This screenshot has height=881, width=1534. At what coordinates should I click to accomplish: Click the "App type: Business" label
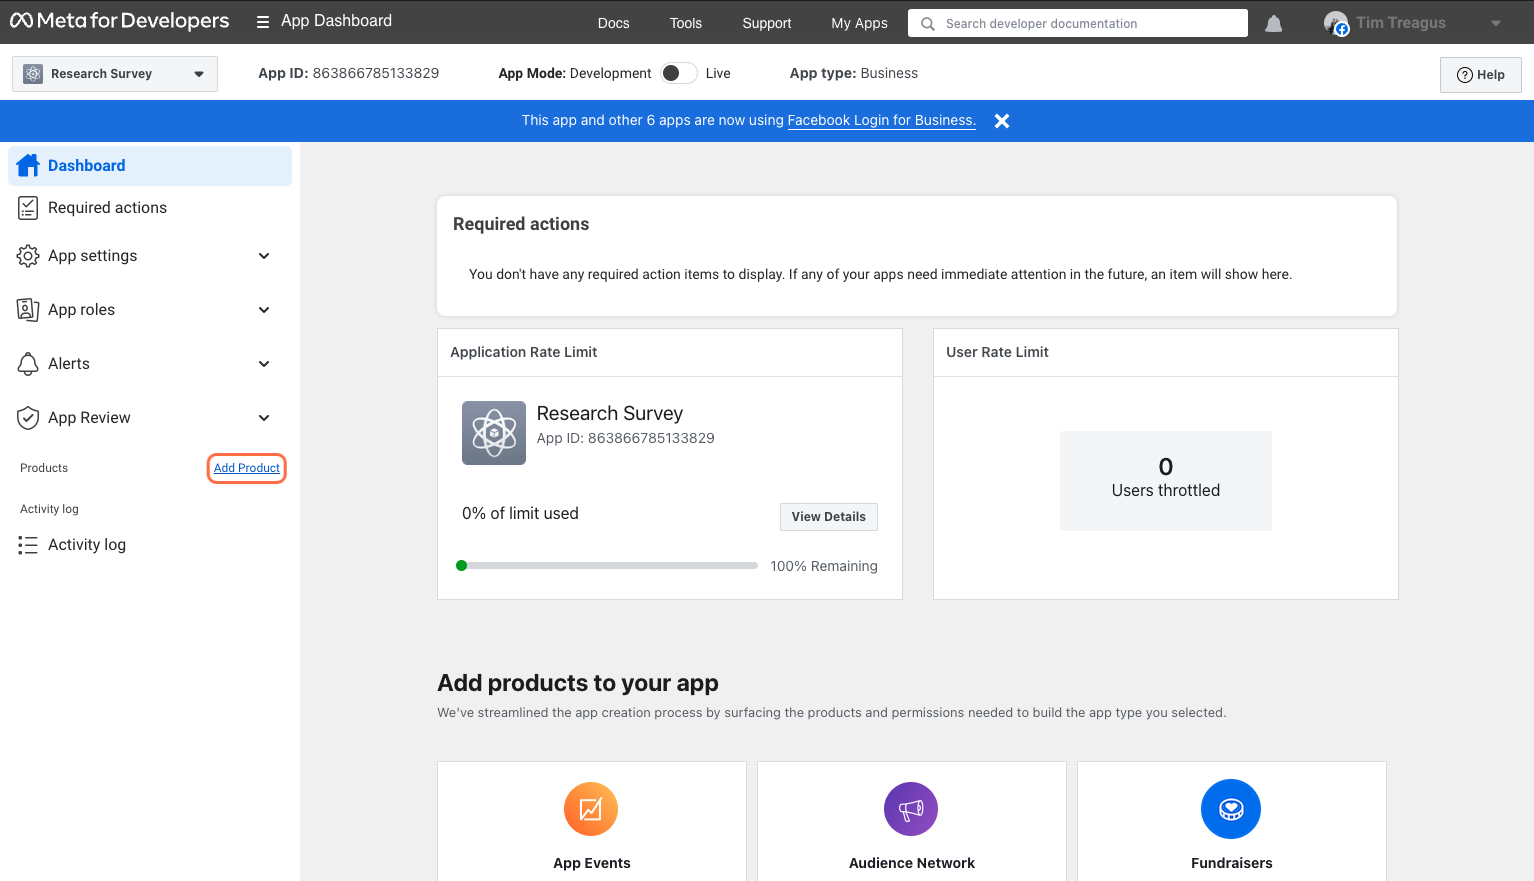(x=854, y=73)
